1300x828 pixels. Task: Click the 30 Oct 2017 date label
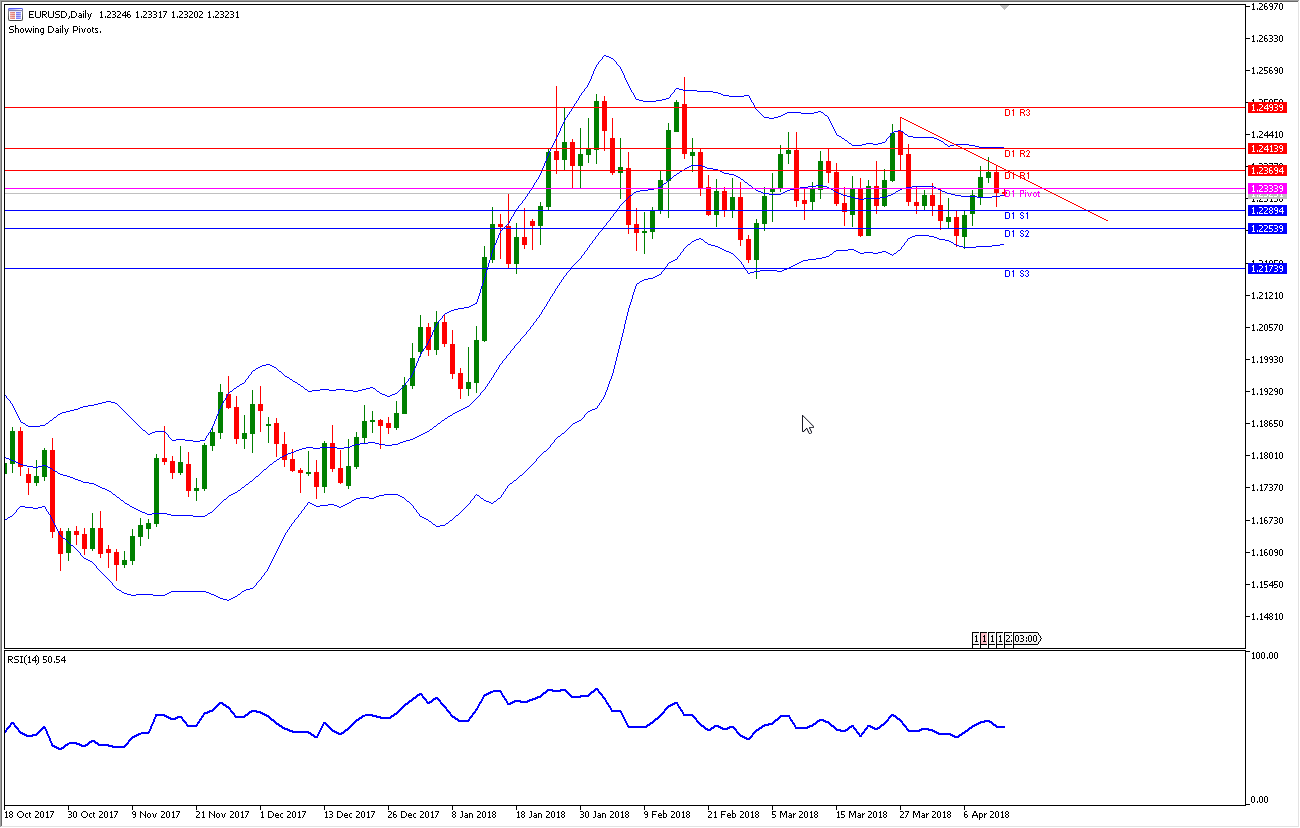tap(93, 815)
